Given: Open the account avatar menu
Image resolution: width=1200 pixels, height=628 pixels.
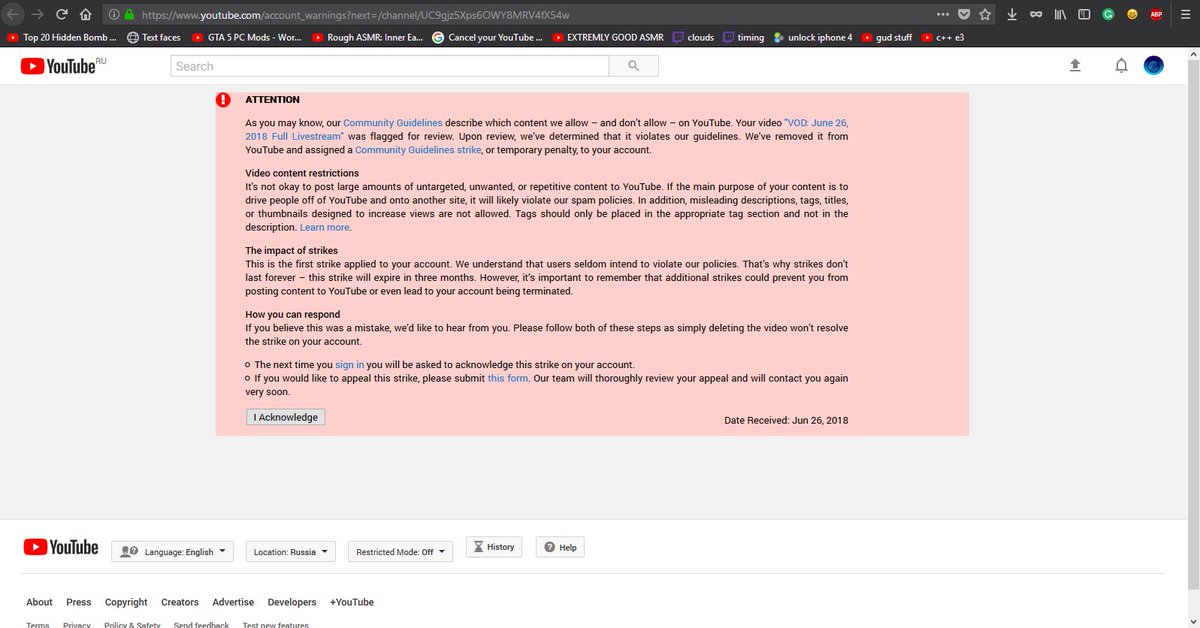Looking at the screenshot, I should [x=1154, y=66].
